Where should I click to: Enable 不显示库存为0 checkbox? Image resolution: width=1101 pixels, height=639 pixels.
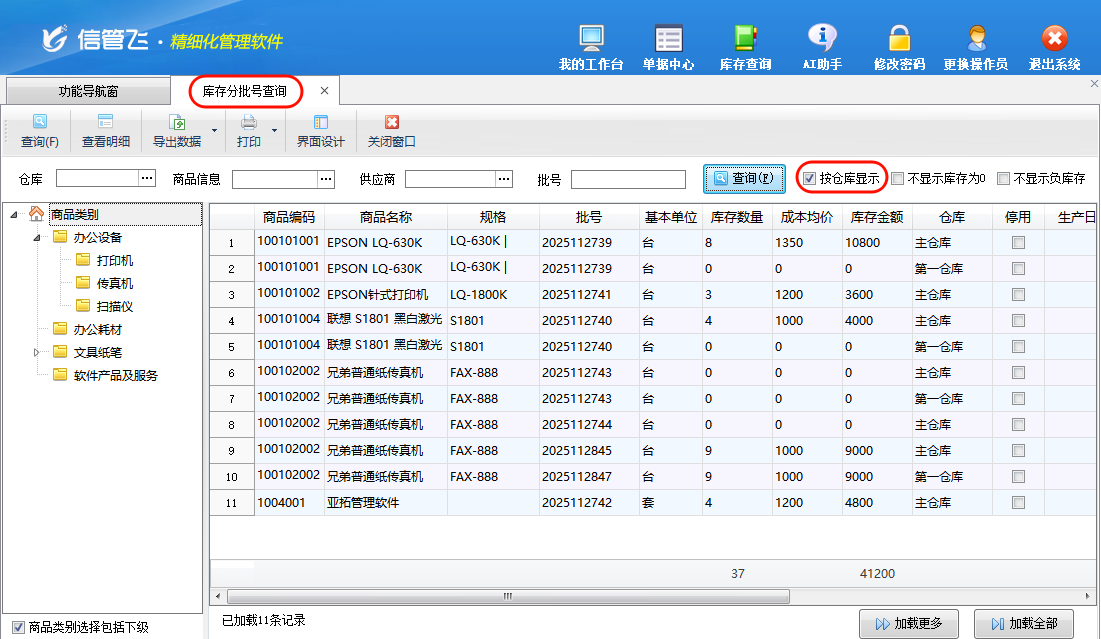coord(898,179)
